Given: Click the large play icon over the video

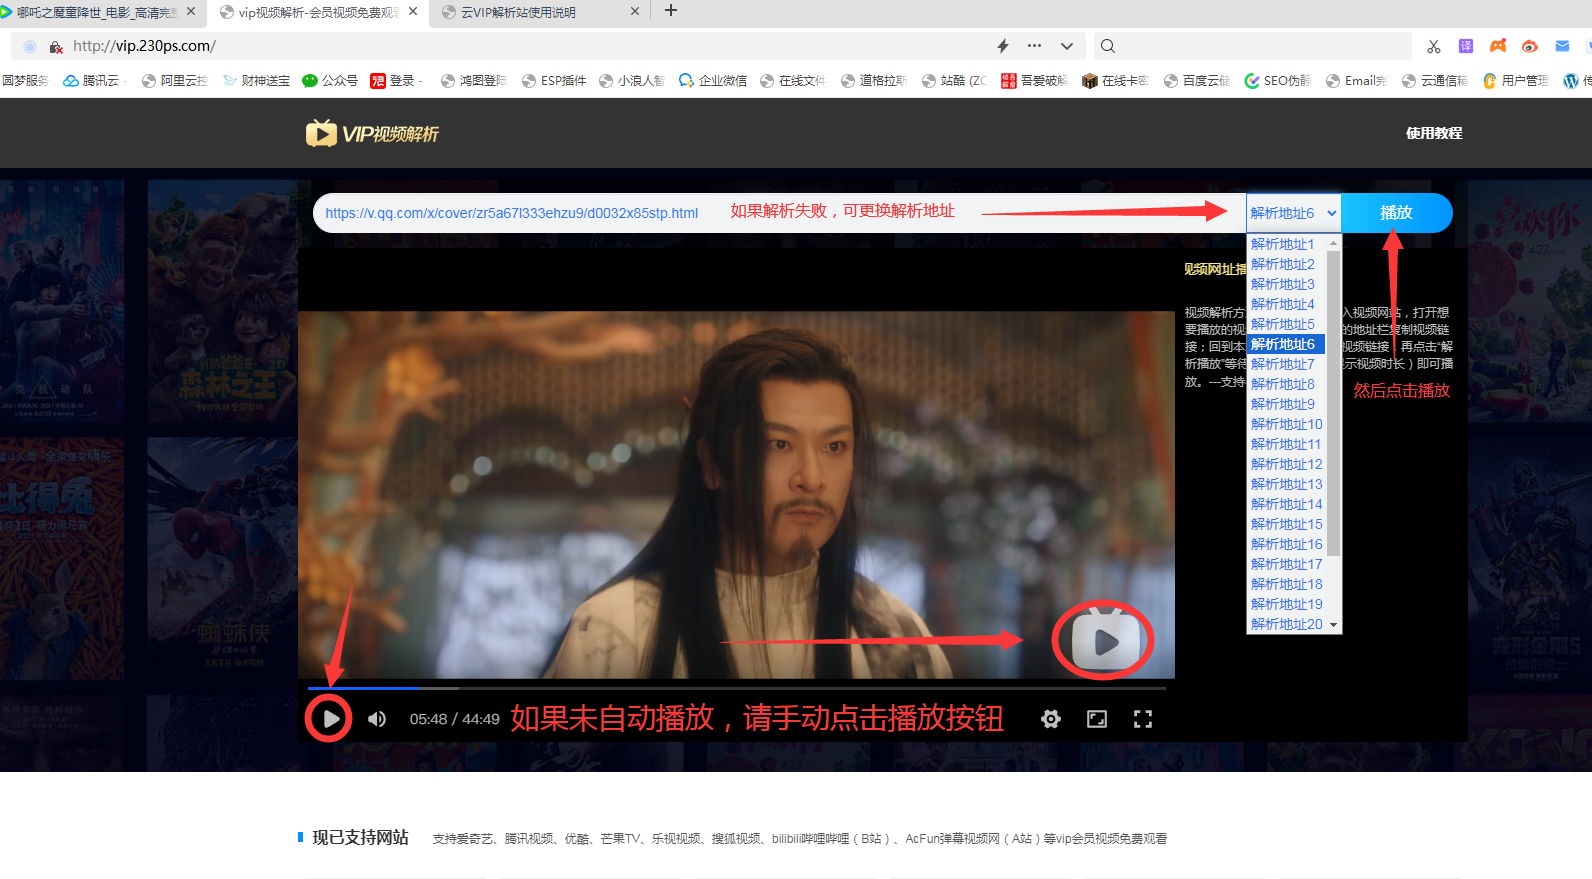Looking at the screenshot, I should tap(1105, 642).
